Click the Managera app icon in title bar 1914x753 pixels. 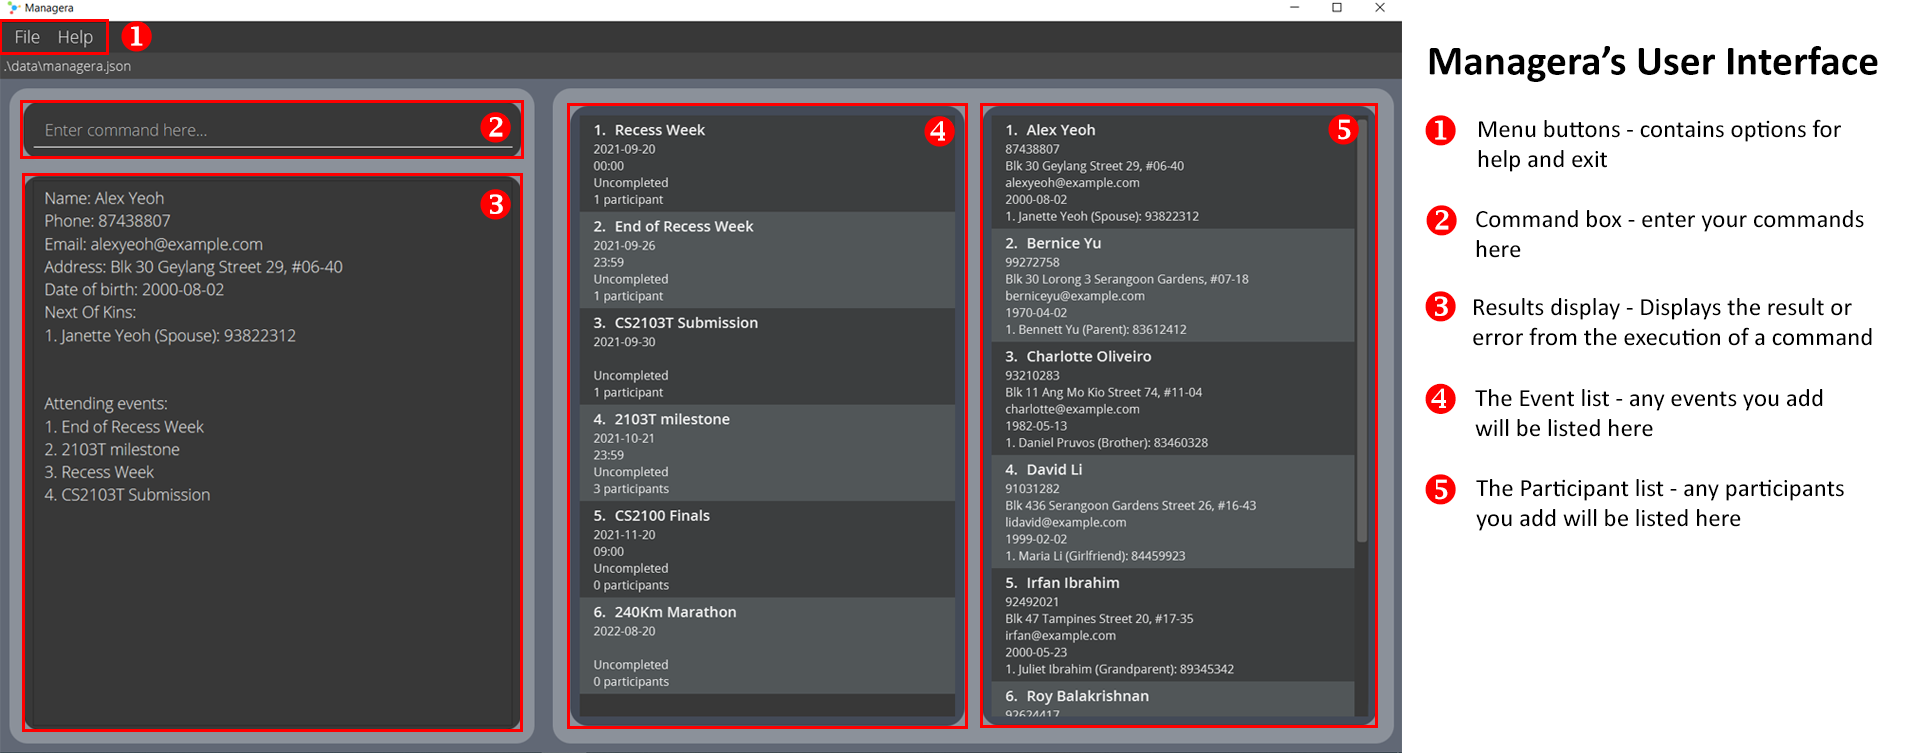point(14,8)
